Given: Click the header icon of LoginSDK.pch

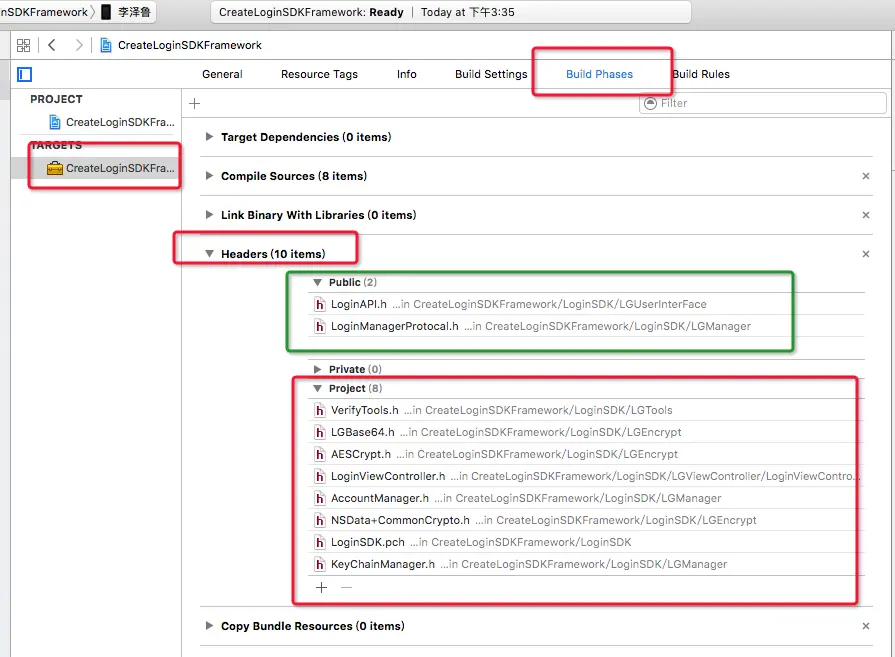Looking at the screenshot, I should coord(320,542).
